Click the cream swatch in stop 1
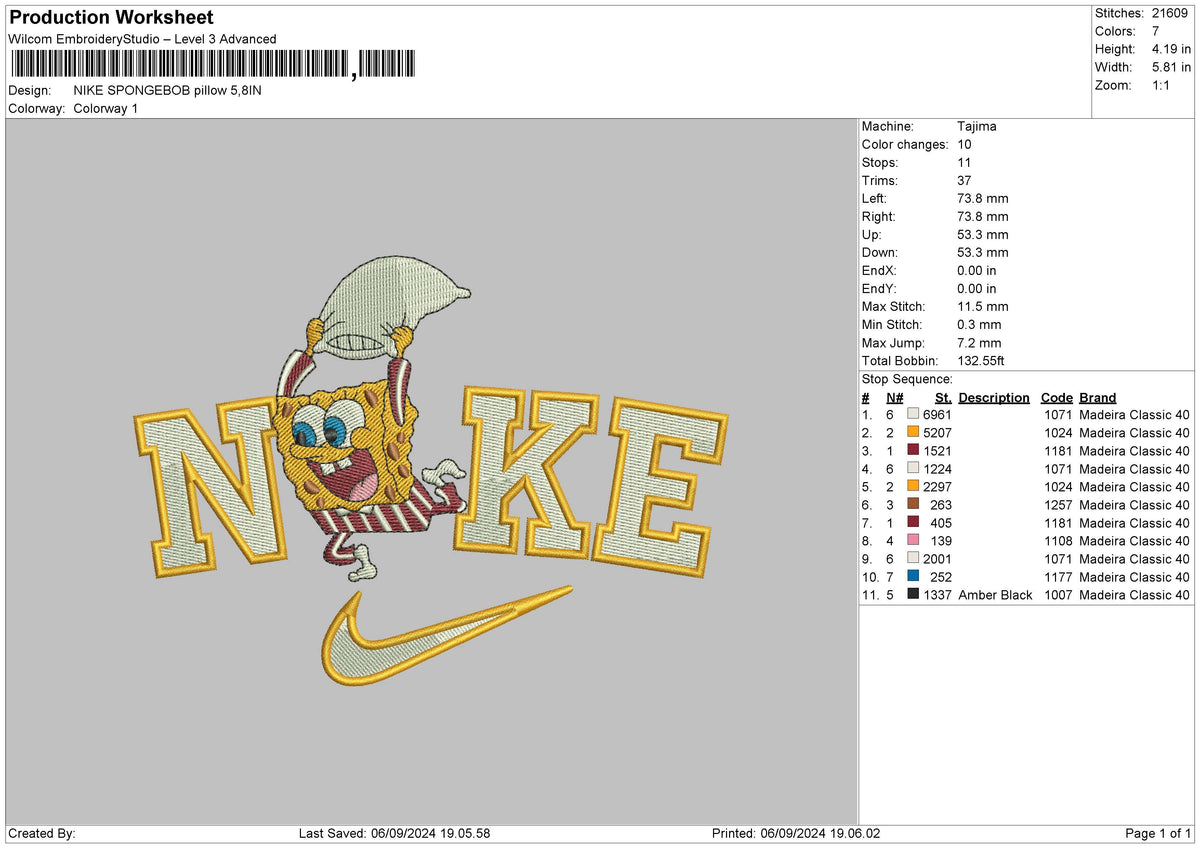1200x848 pixels. pos(913,415)
